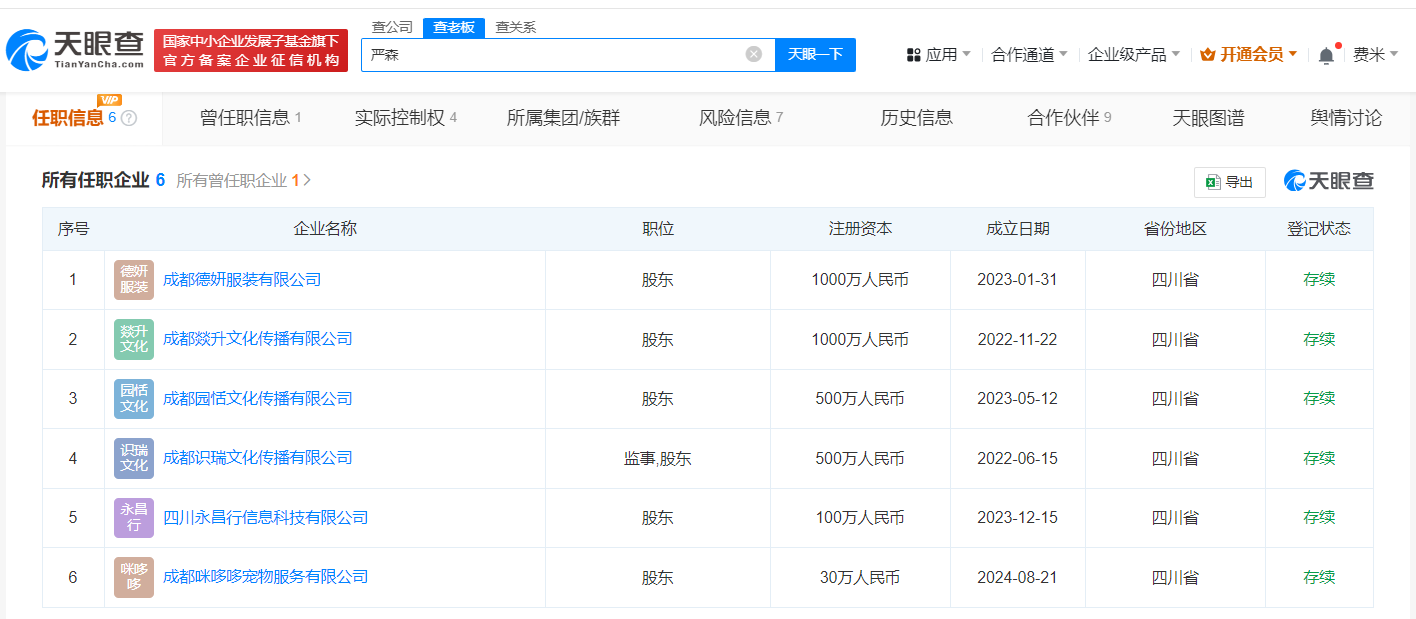
Task: Expand the 应用 dropdown menu
Action: [938, 55]
